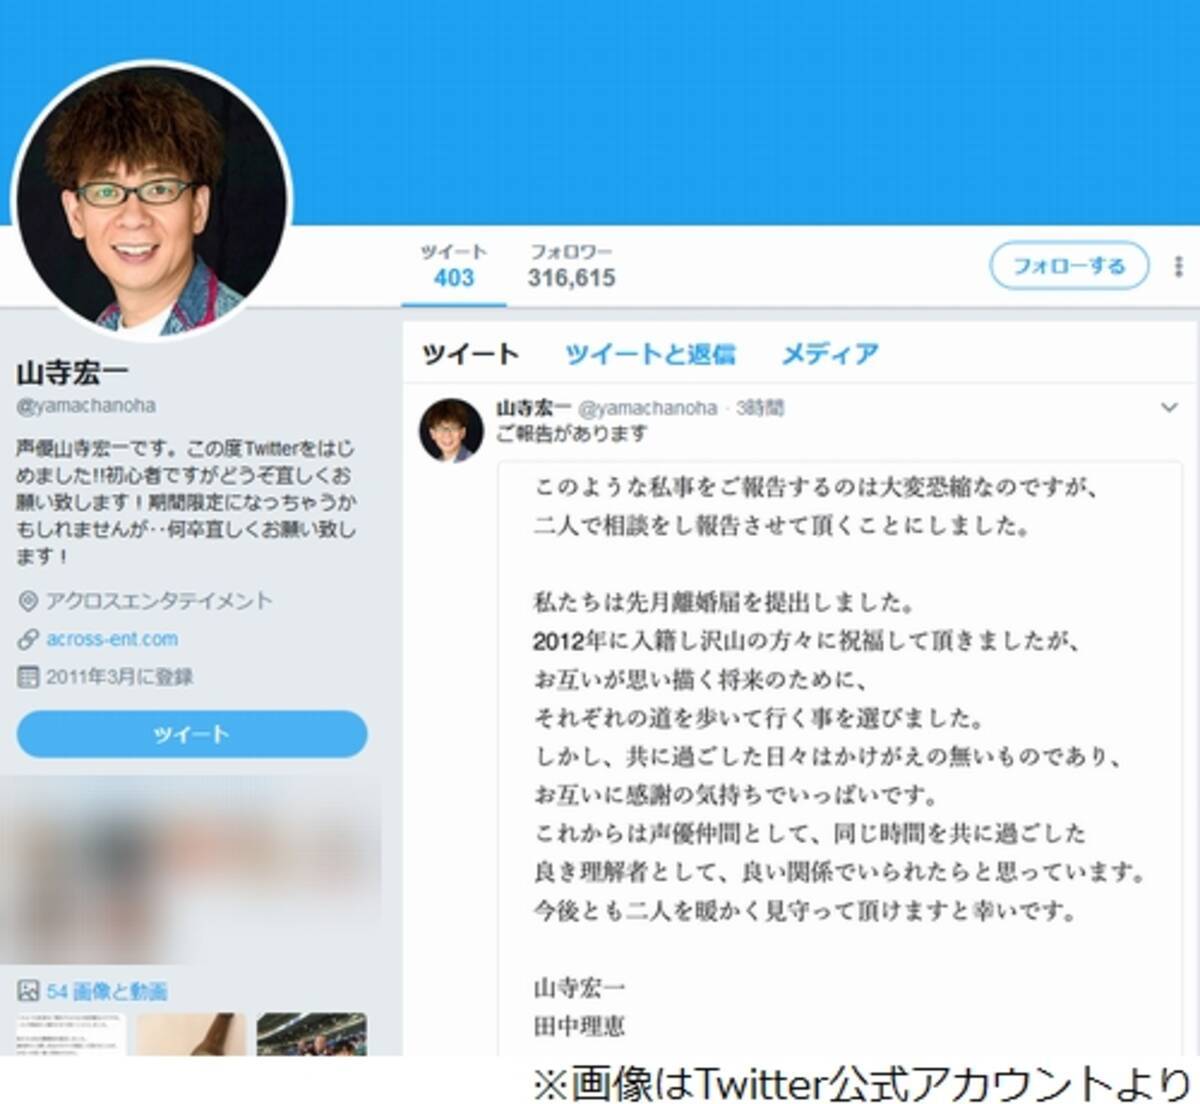
Task: Open the across-ent.com link
Action: [x=112, y=639]
